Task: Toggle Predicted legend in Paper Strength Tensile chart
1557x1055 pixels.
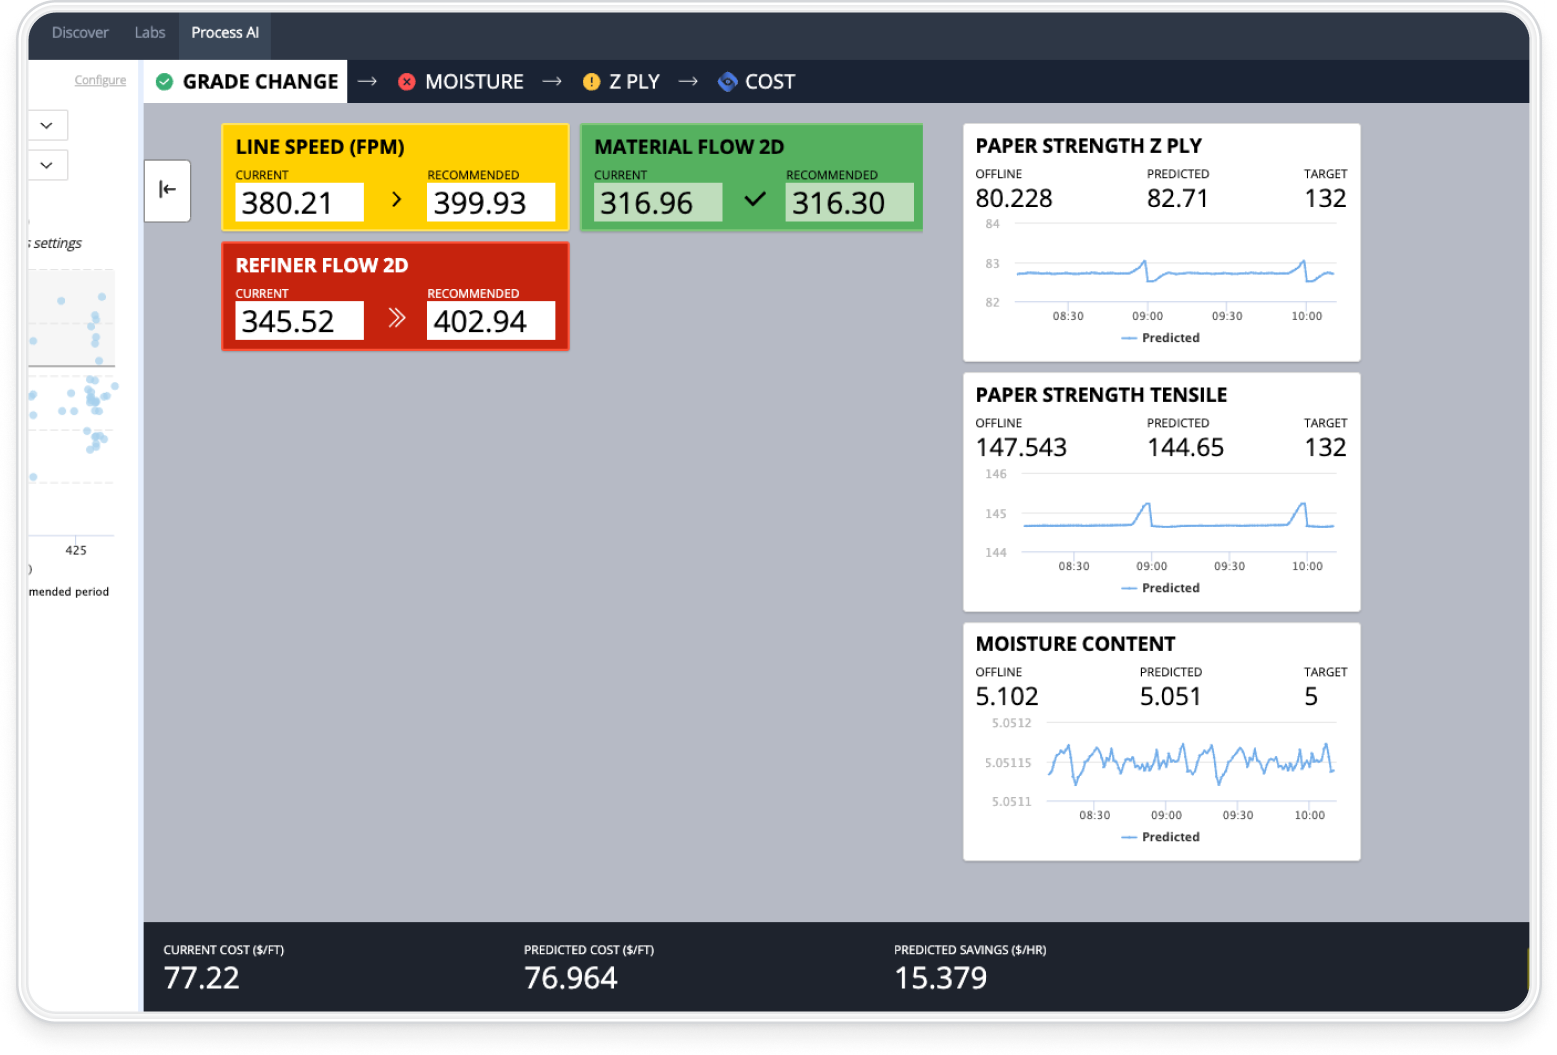Action: tap(1160, 588)
